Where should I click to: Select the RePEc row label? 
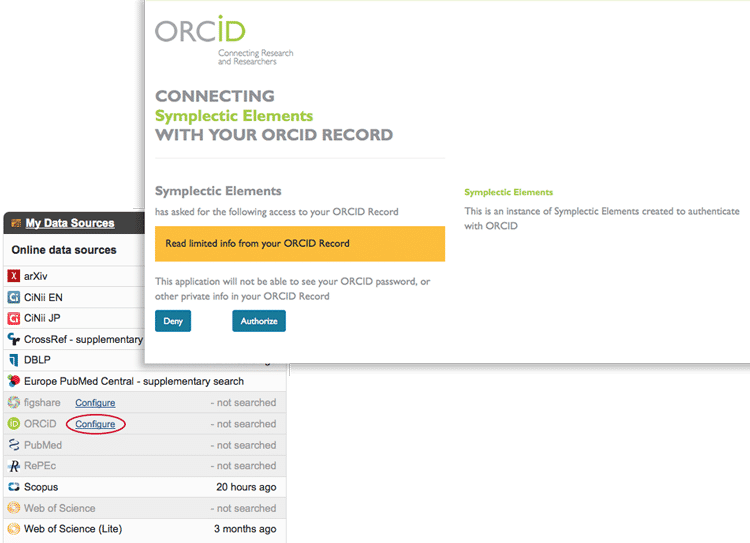coord(40,465)
